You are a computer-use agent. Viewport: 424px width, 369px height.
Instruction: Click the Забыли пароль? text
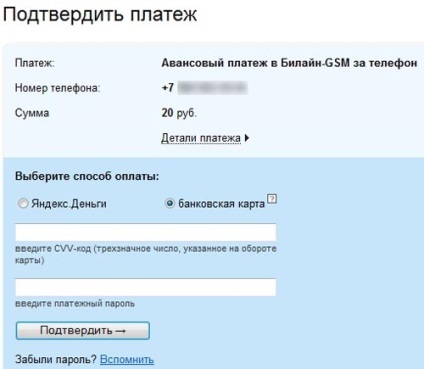[56, 359]
